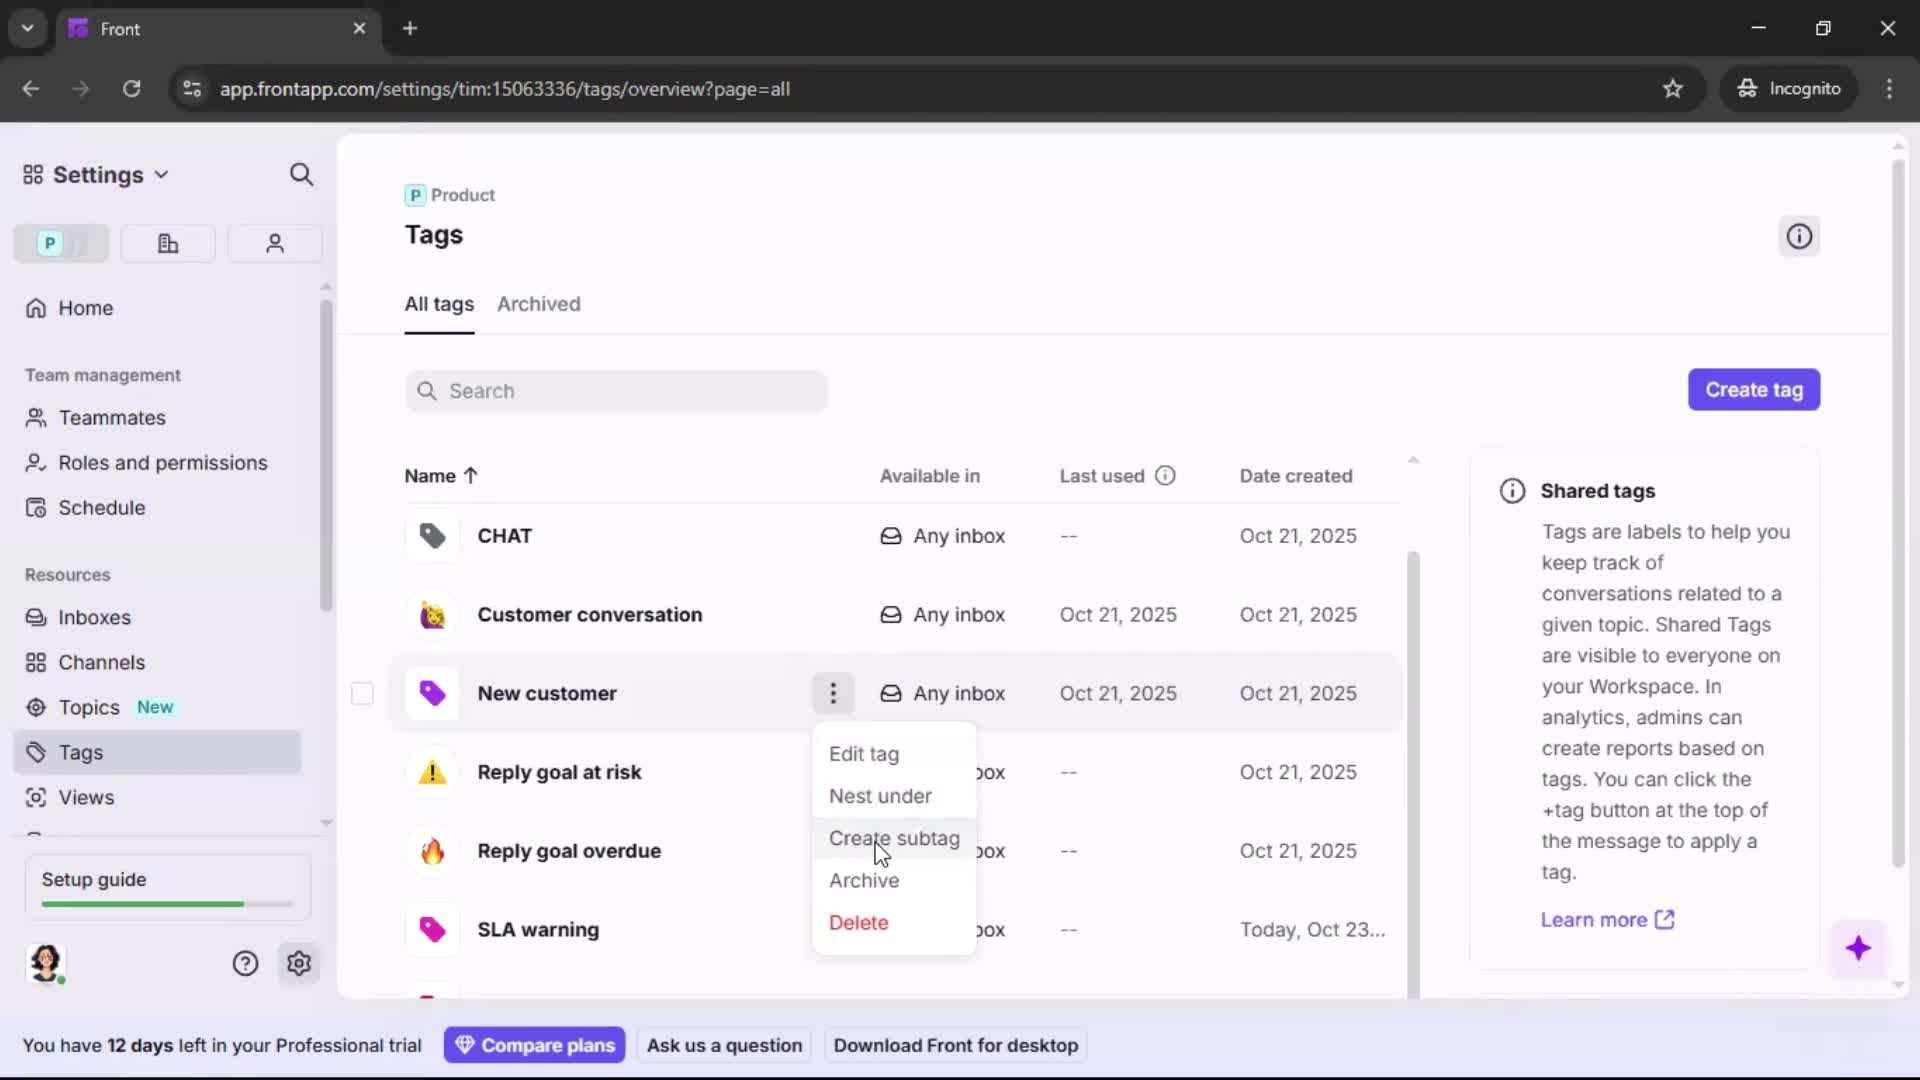Toggle the Last used column info icon
Viewport: 1920px width, 1080px height.
point(1166,476)
